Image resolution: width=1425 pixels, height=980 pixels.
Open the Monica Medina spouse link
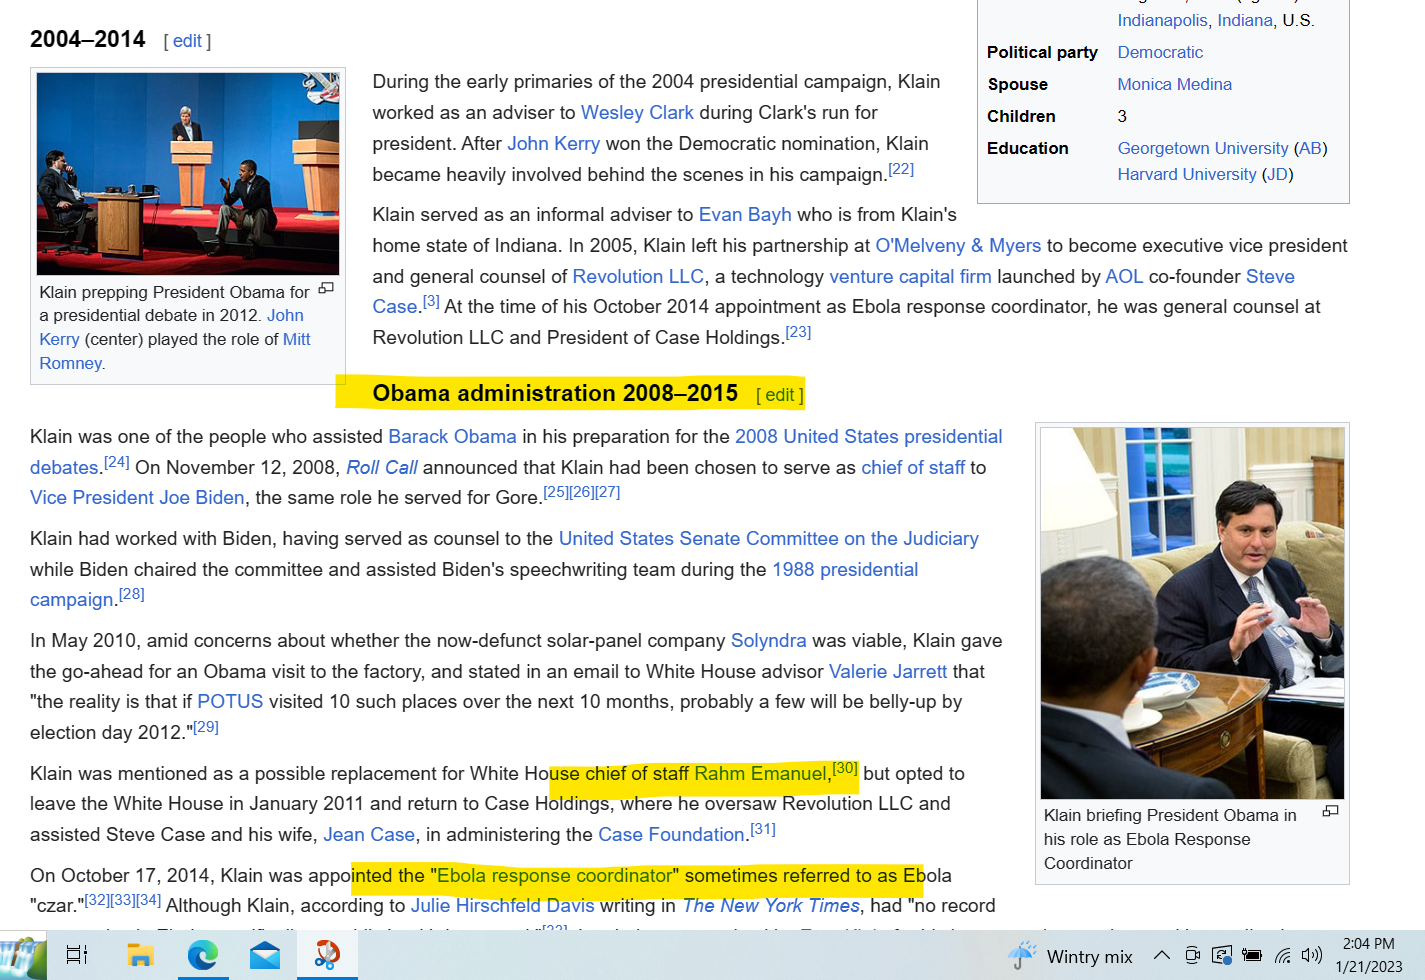click(1174, 84)
